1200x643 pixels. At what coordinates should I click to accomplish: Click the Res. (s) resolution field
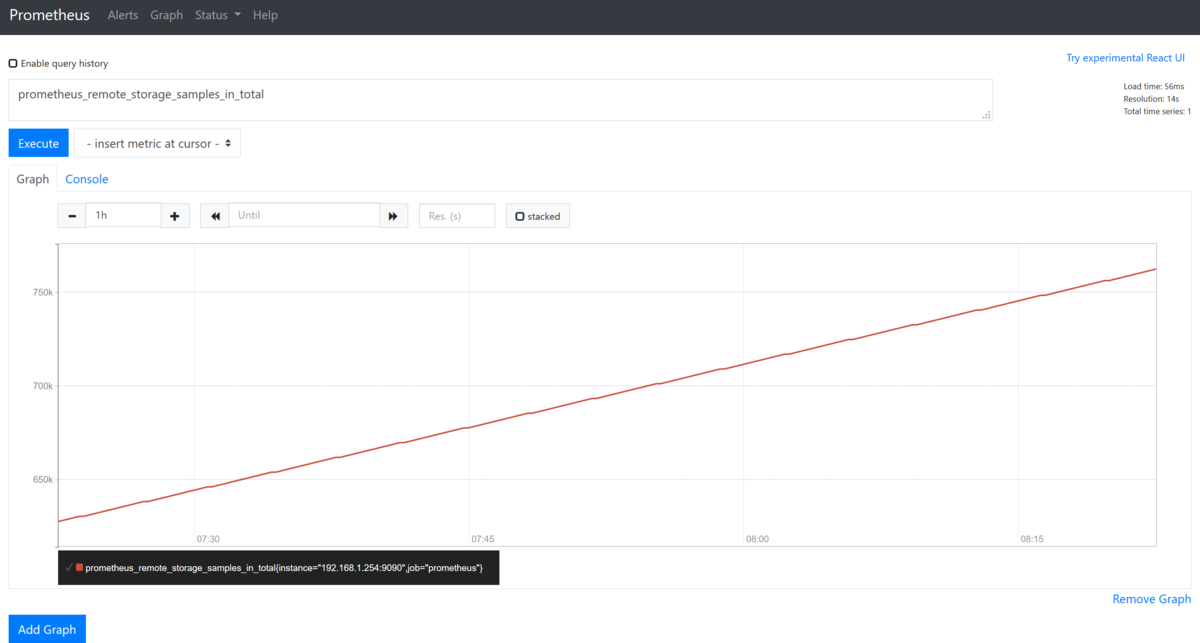point(457,215)
